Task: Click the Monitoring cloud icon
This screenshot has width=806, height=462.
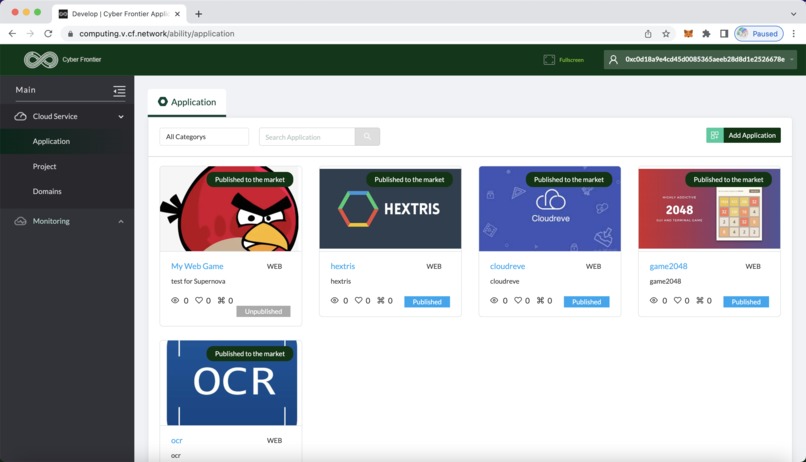Action: (x=21, y=221)
